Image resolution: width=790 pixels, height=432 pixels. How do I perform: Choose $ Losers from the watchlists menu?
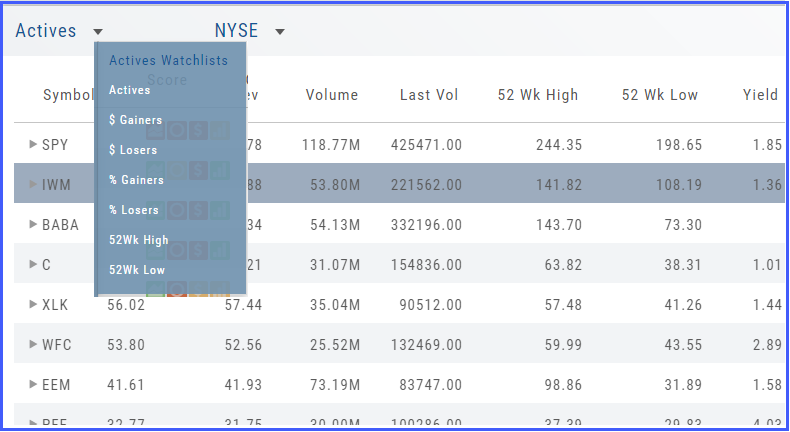pyautogui.click(x=133, y=150)
